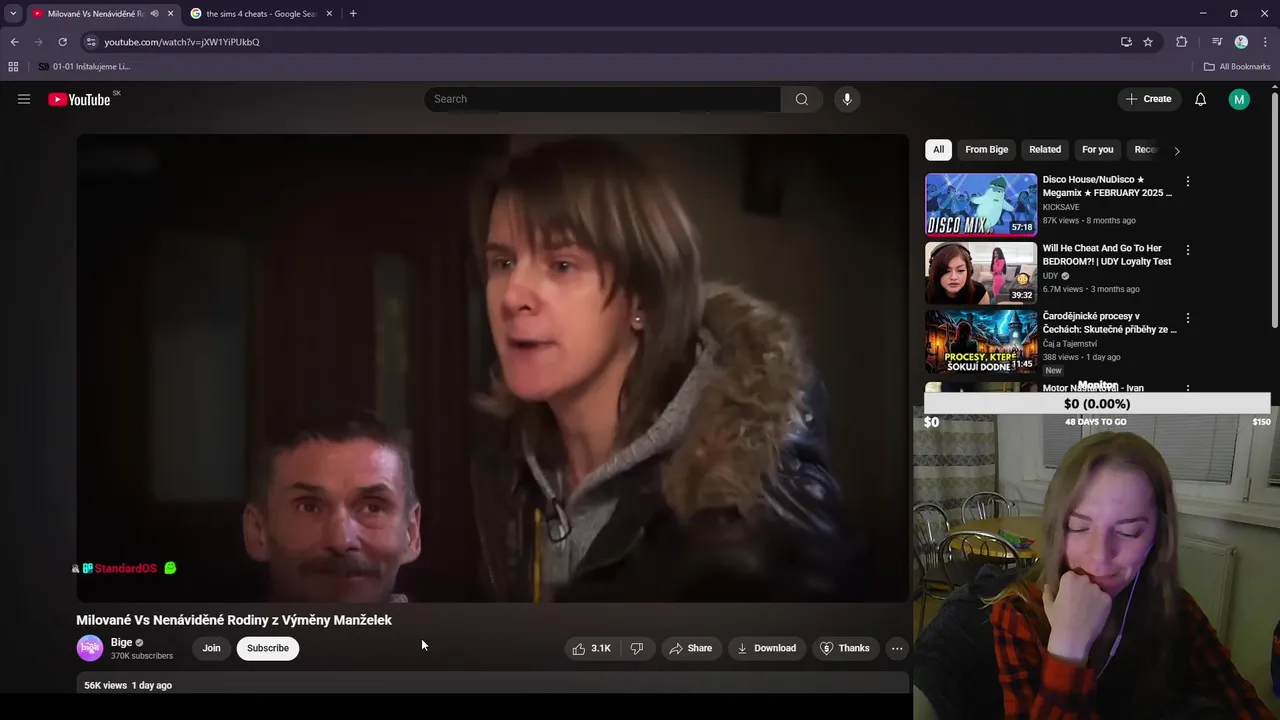View site information icon in address bar
The image size is (1280, 720).
click(91, 42)
